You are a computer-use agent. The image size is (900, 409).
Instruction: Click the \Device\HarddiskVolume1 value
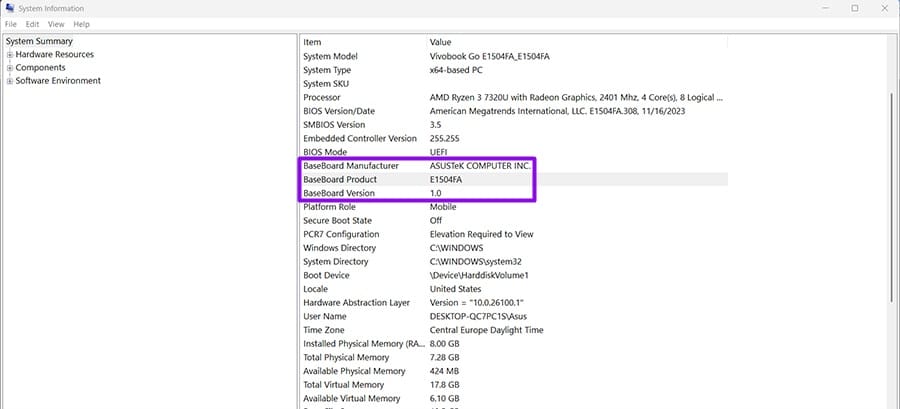click(x=479, y=275)
